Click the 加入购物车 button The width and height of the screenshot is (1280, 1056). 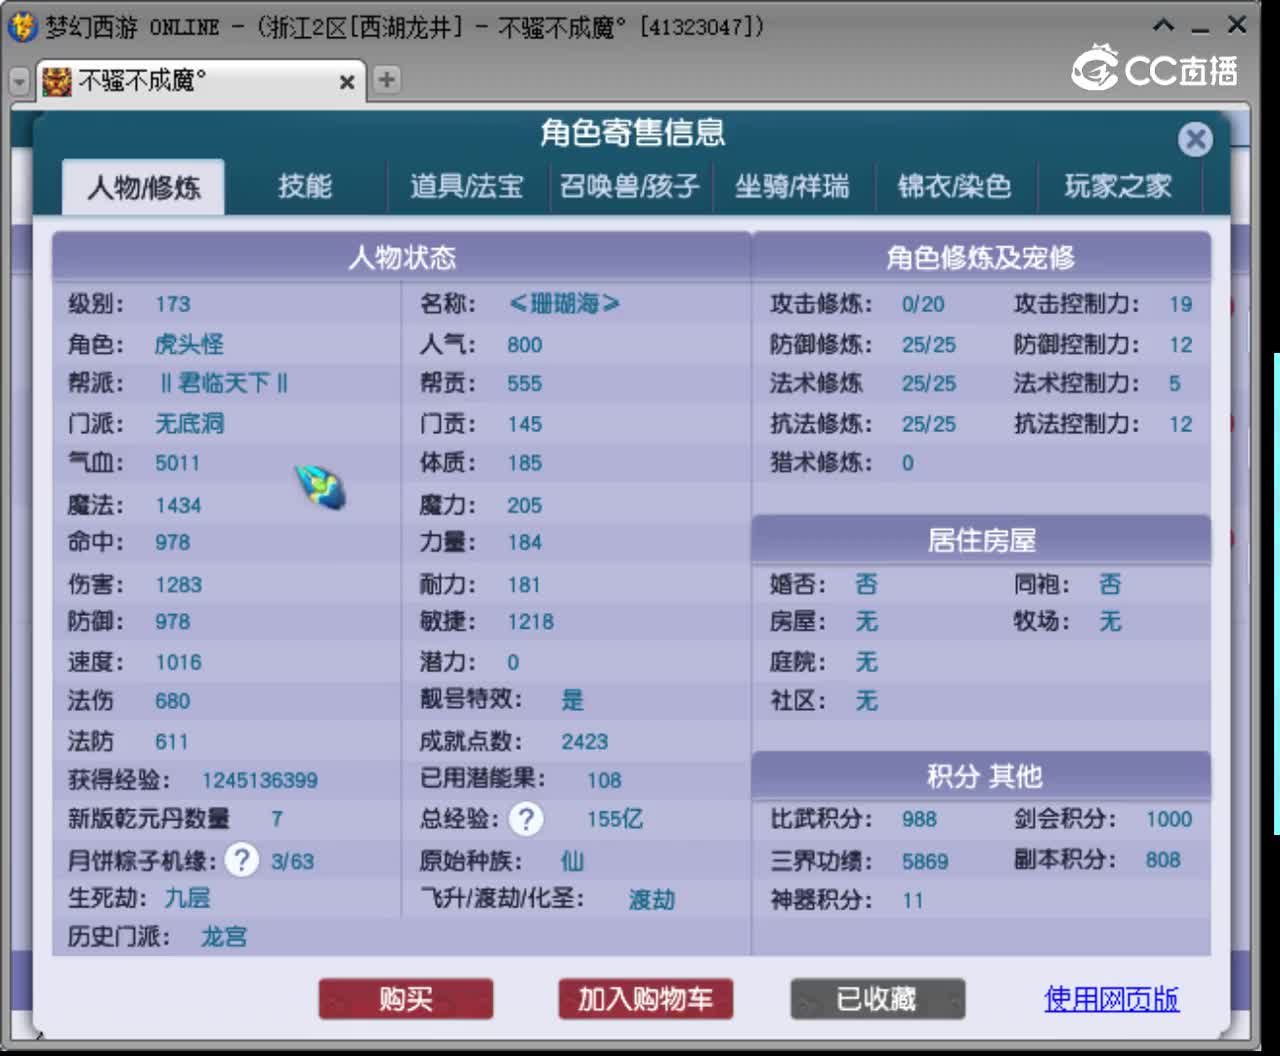(x=645, y=999)
